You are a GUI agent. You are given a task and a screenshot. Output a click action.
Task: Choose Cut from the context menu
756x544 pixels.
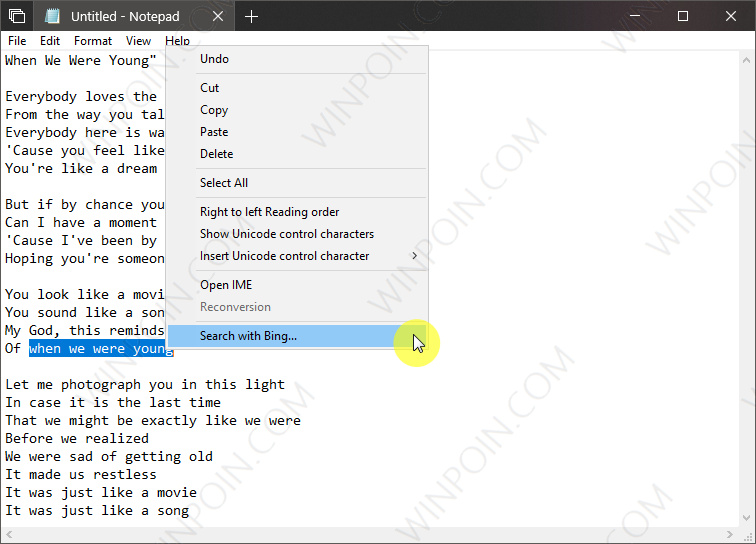point(297,88)
